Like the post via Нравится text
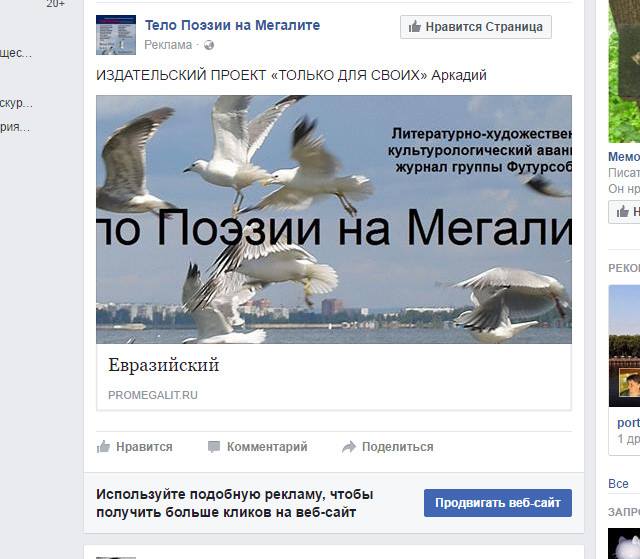Image resolution: width=640 pixels, height=559 pixels. 144,447
